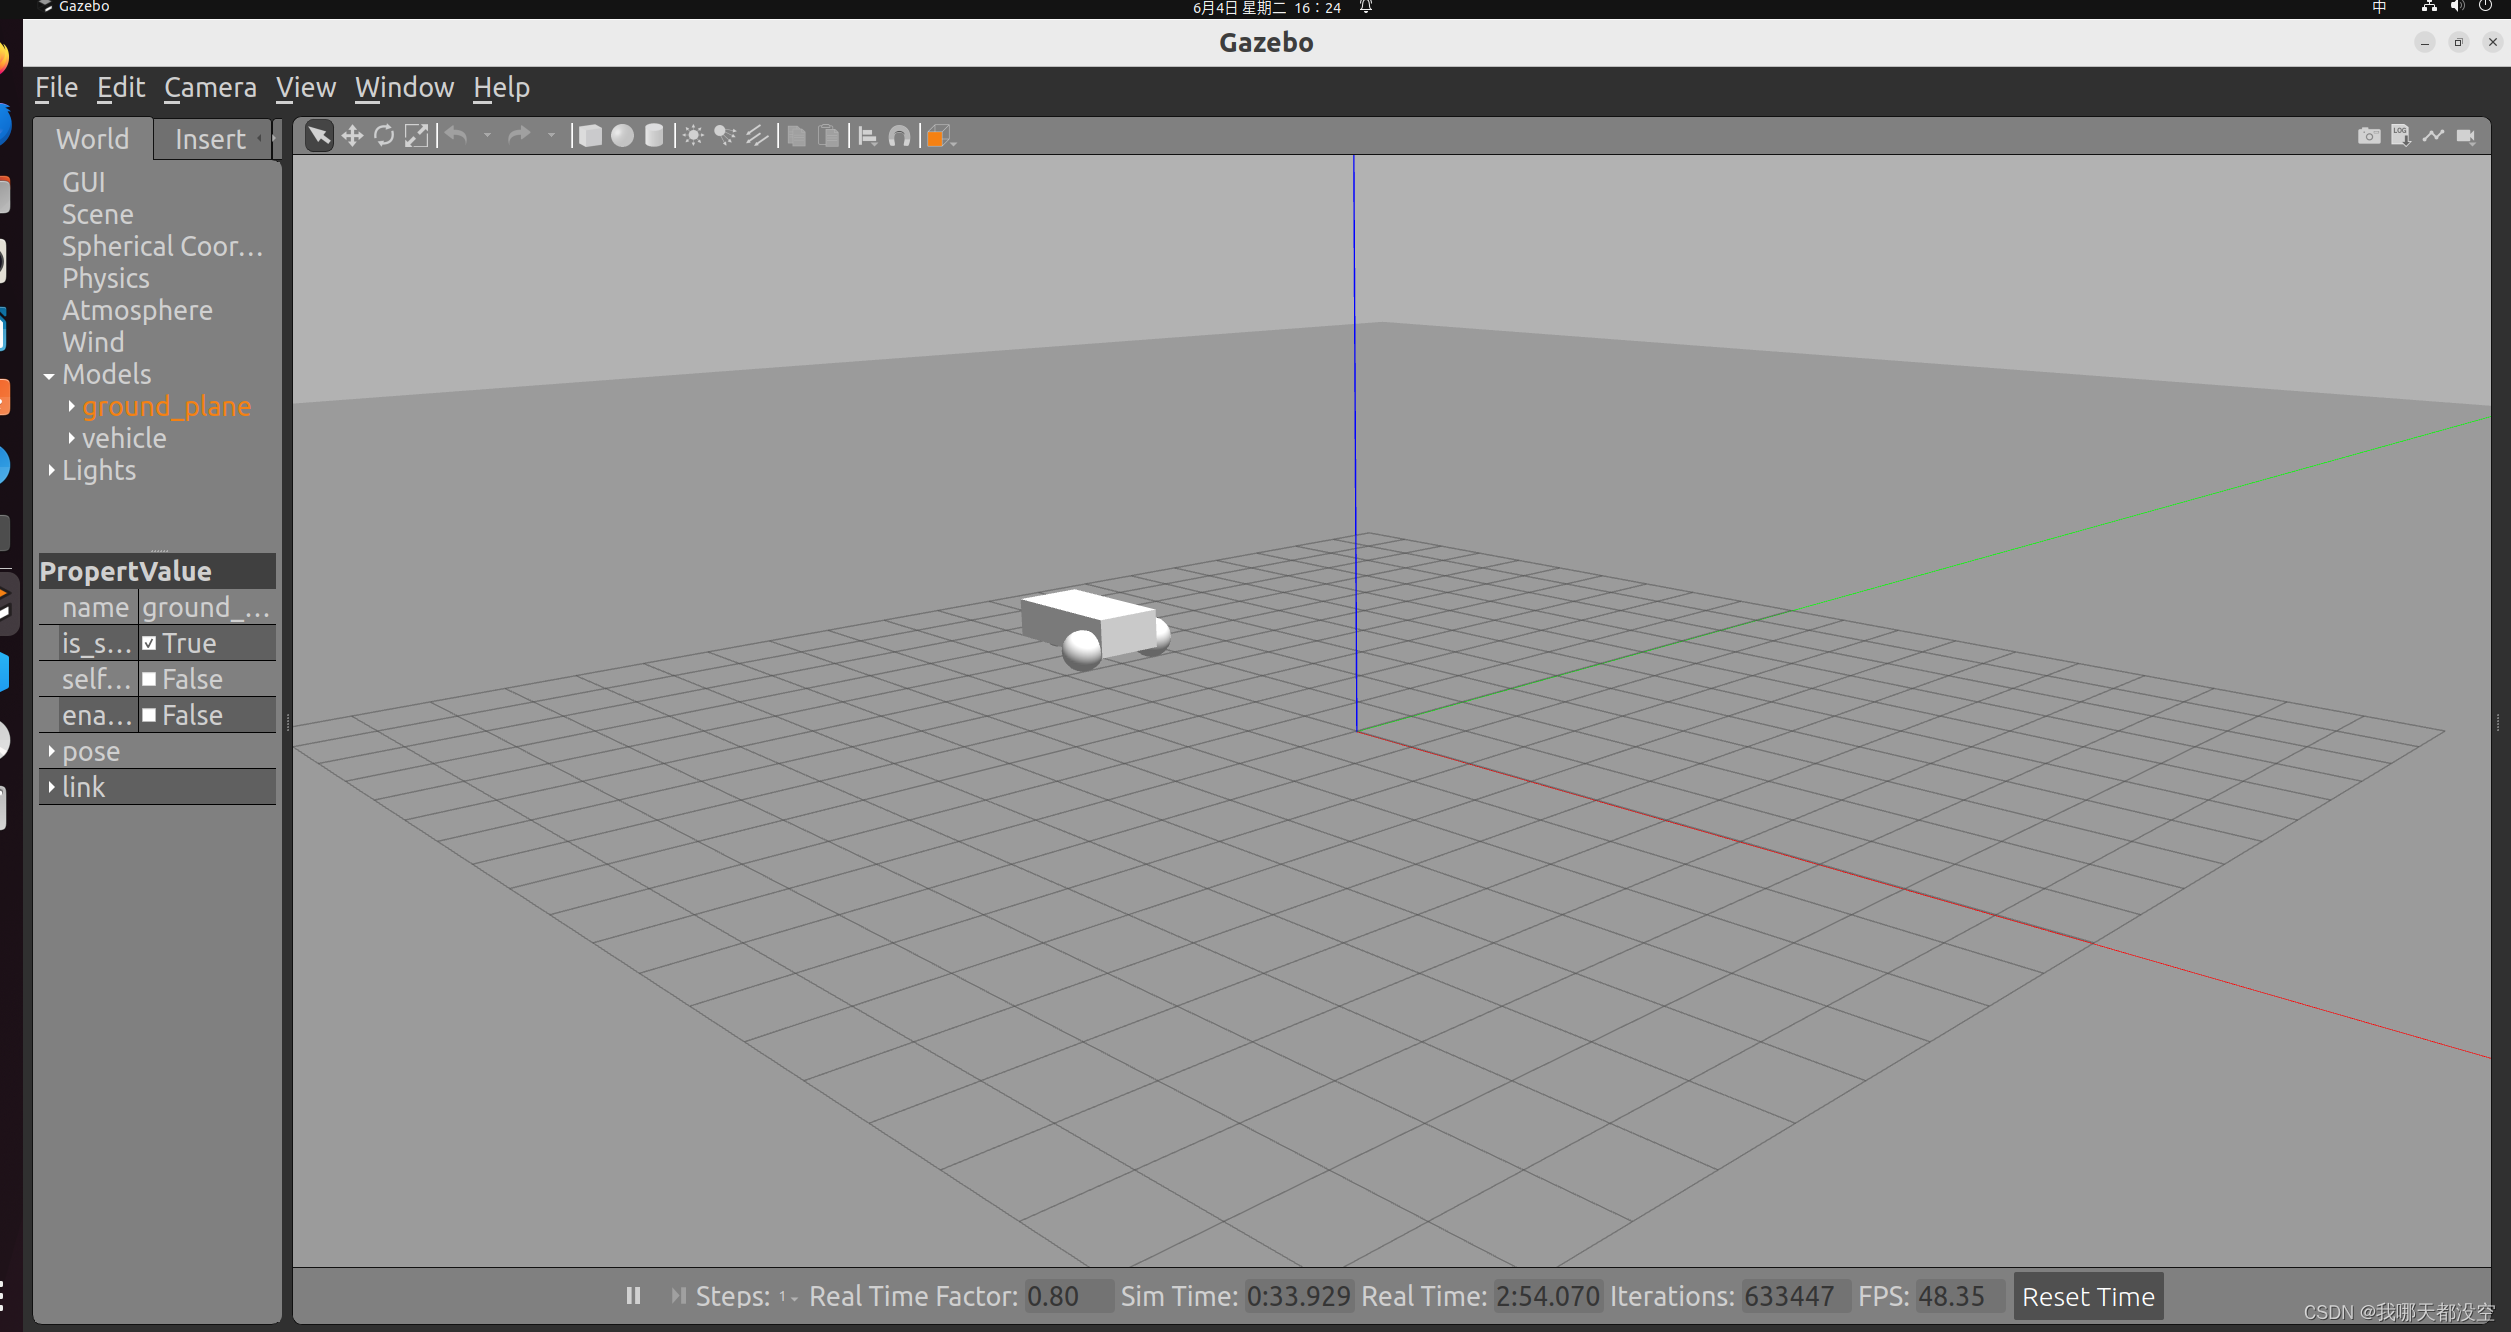The height and width of the screenshot is (1332, 2511).
Task: Take a screenshot with camera icon
Action: pyautogui.click(x=2368, y=136)
